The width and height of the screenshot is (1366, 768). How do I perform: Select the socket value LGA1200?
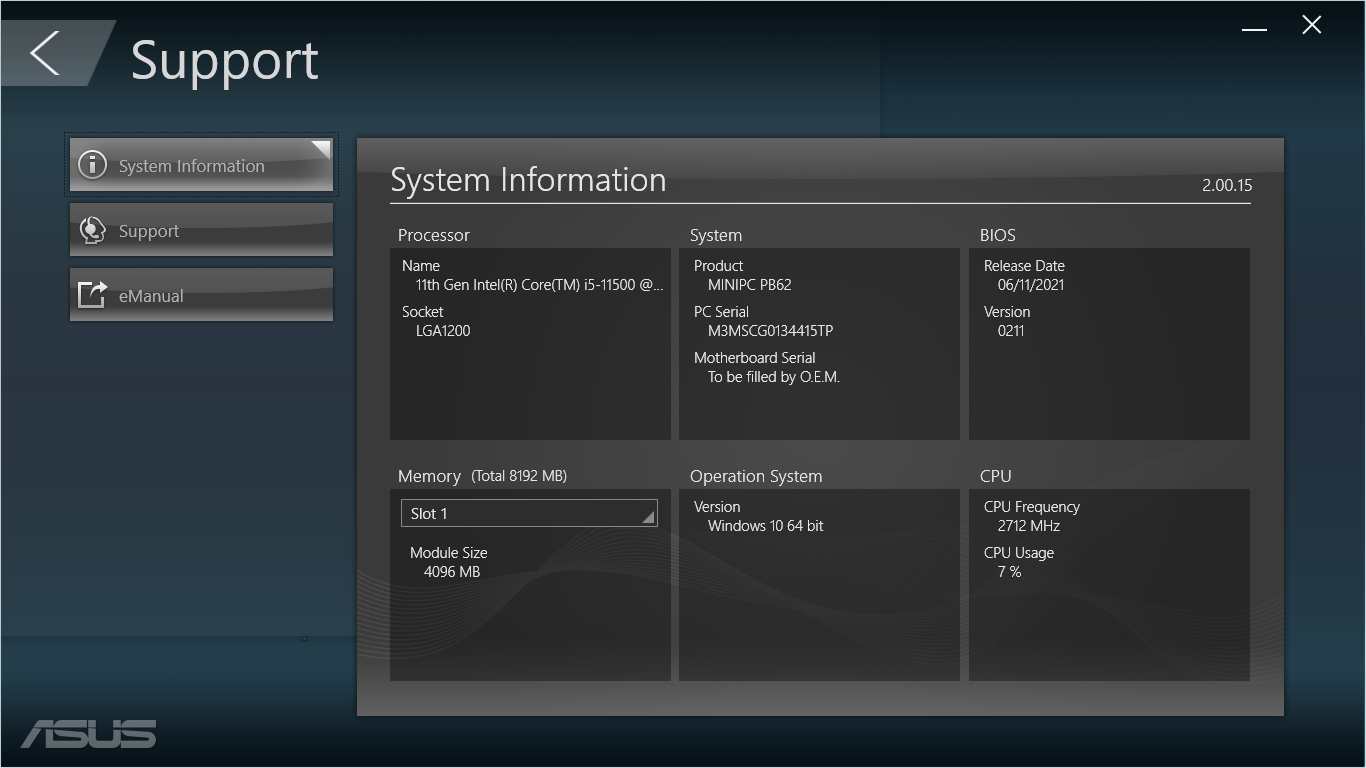tap(443, 331)
